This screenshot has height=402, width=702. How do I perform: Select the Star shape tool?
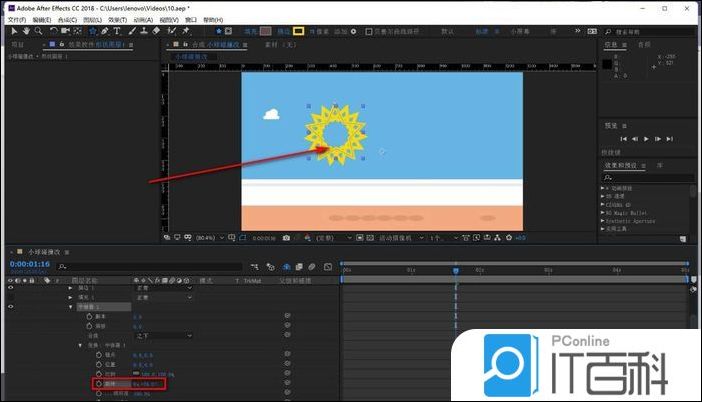click(x=93, y=31)
